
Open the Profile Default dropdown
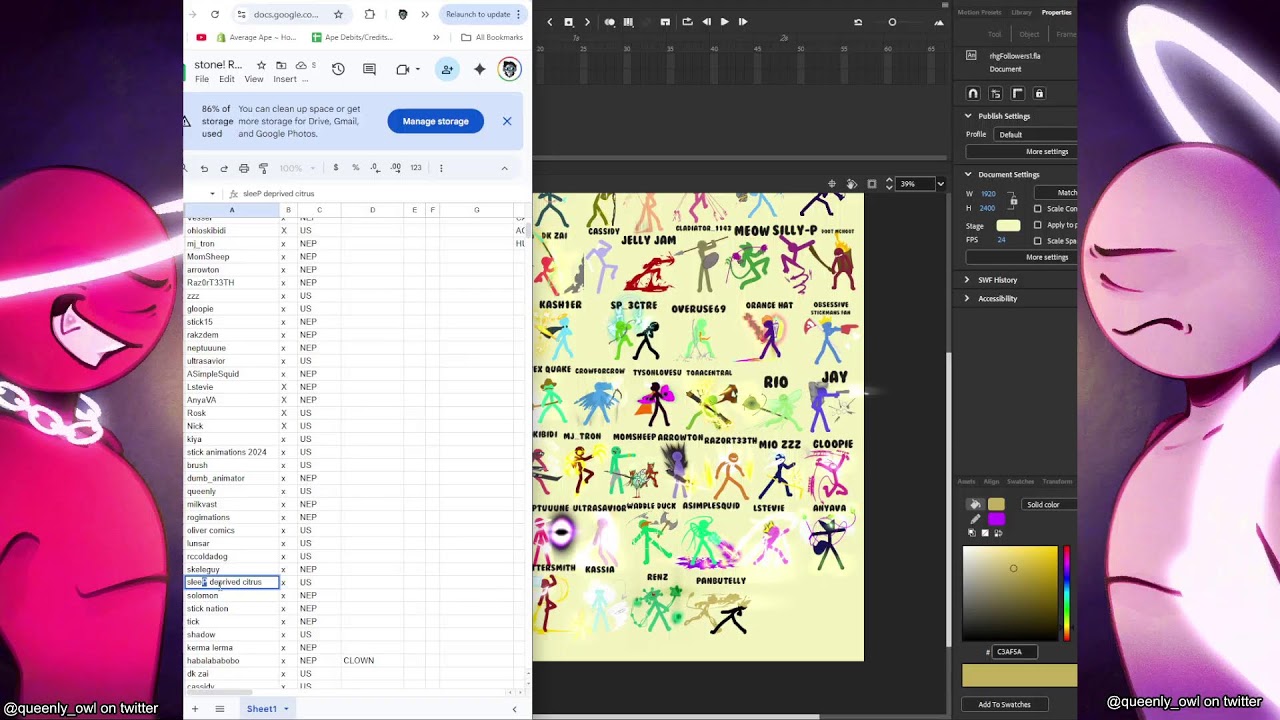1035,134
